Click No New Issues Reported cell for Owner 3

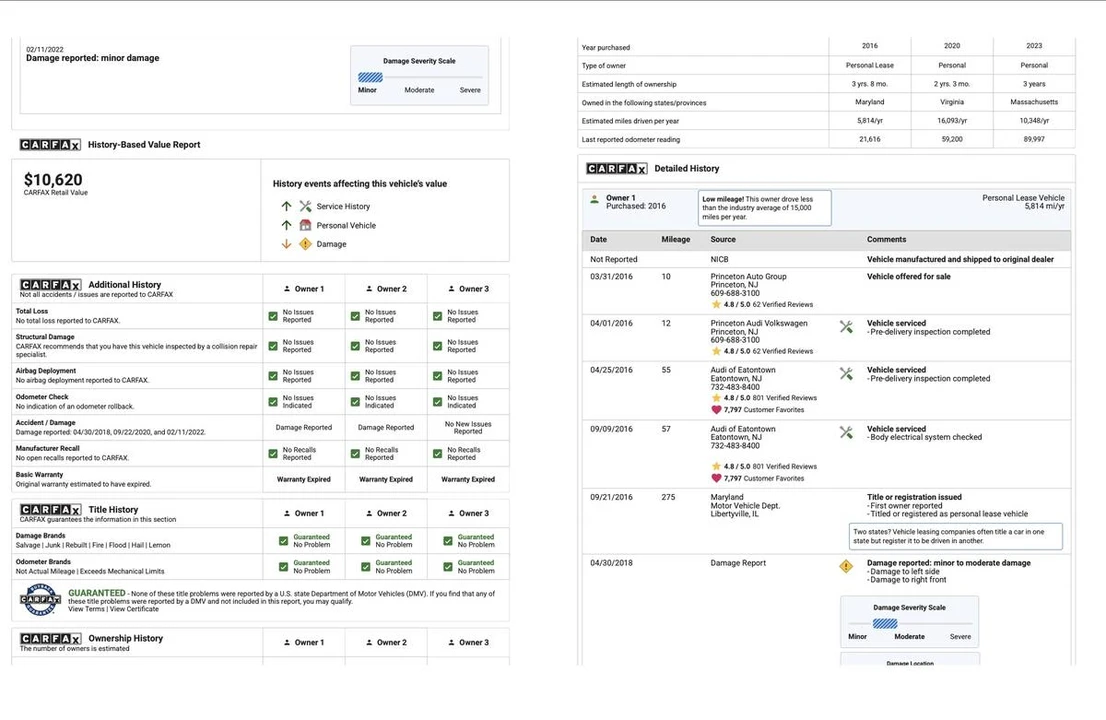click(468, 427)
